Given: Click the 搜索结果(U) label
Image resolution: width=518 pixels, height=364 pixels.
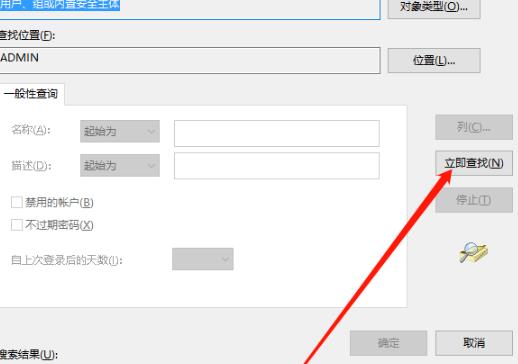Looking at the screenshot, I should pyautogui.click(x=29, y=354).
